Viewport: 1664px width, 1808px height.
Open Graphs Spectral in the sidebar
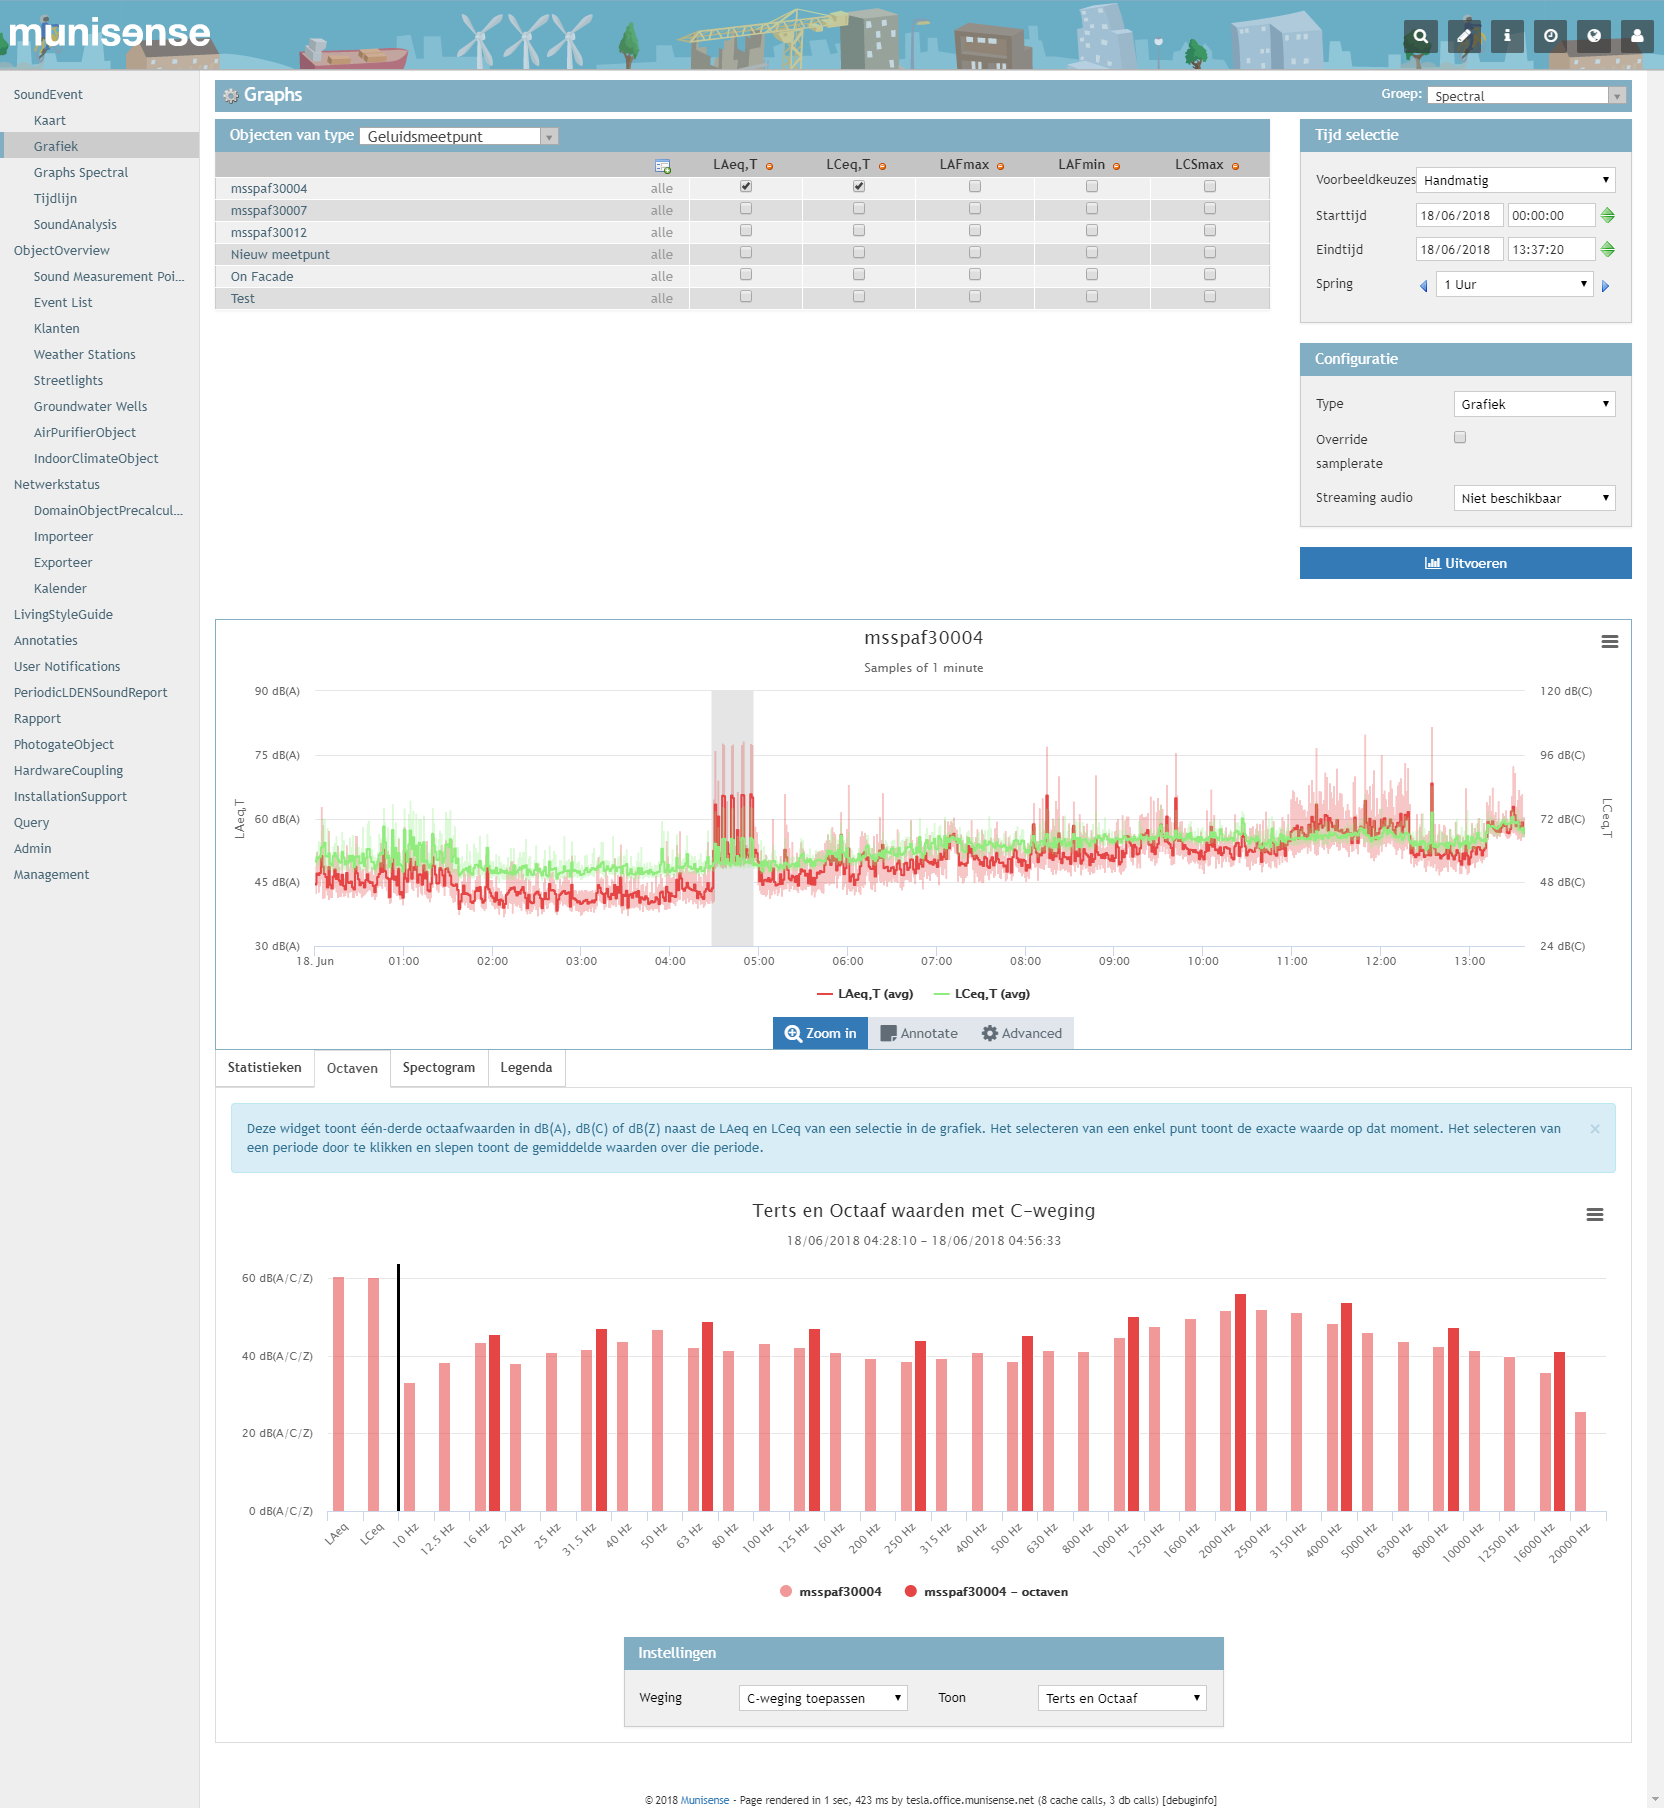pyautogui.click(x=81, y=172)
